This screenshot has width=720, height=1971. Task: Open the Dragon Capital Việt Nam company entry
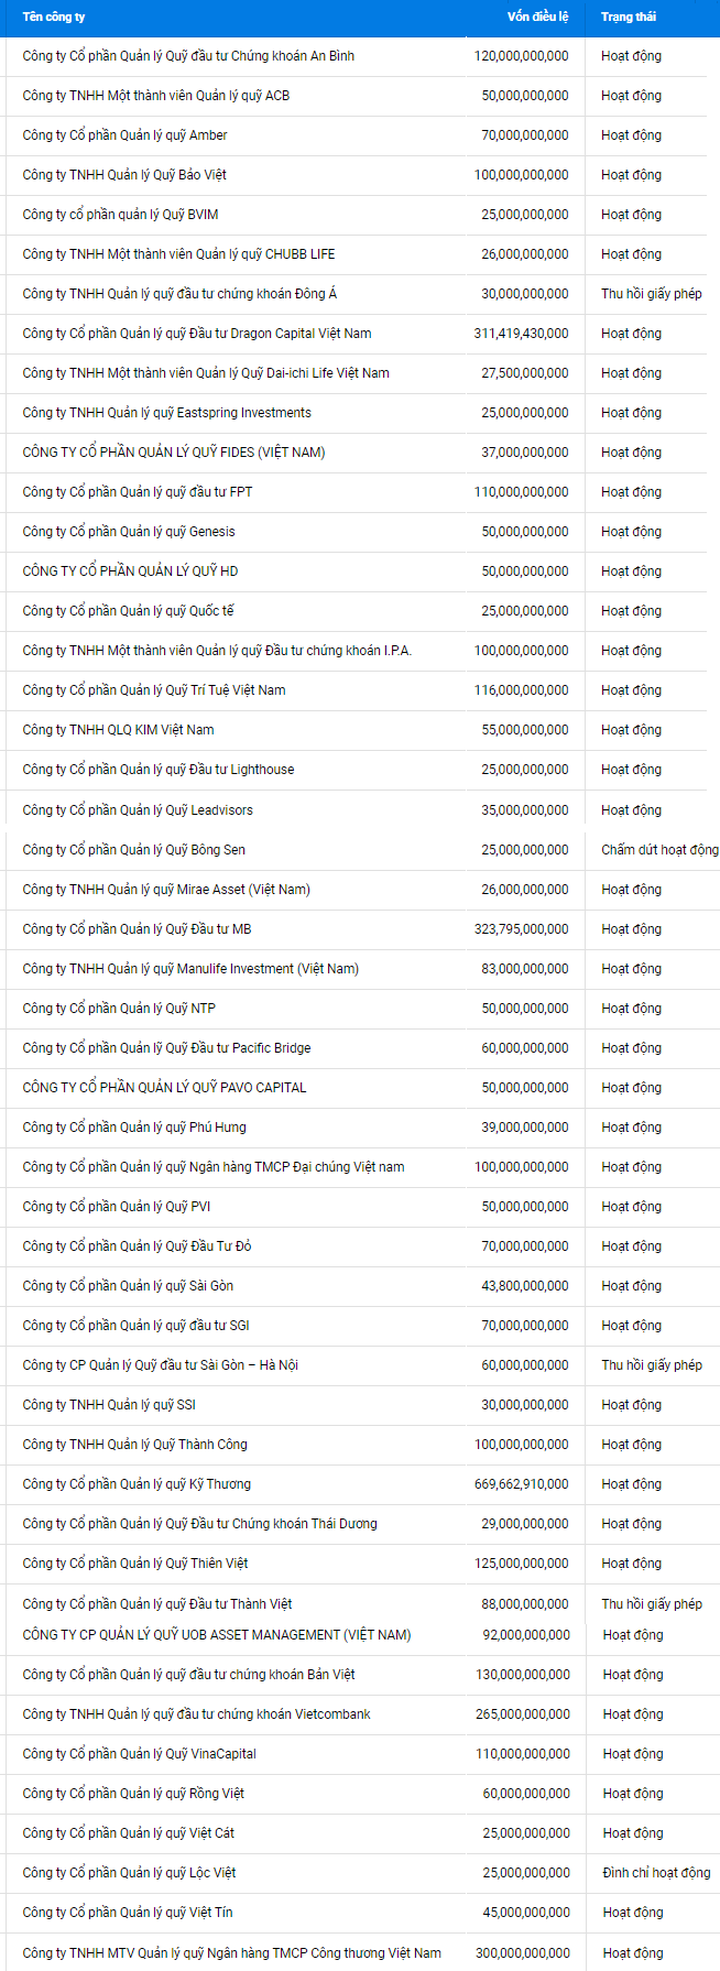tap(197, 333)
